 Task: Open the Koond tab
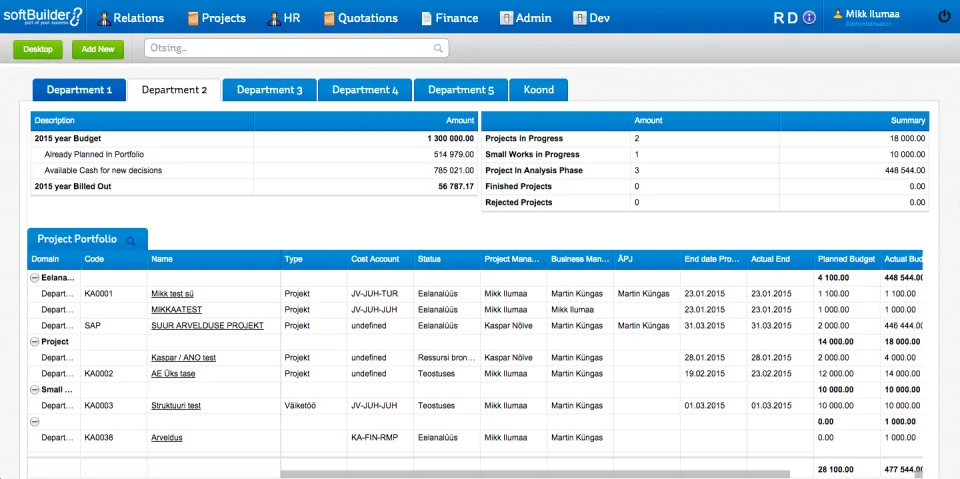(539, 90)
